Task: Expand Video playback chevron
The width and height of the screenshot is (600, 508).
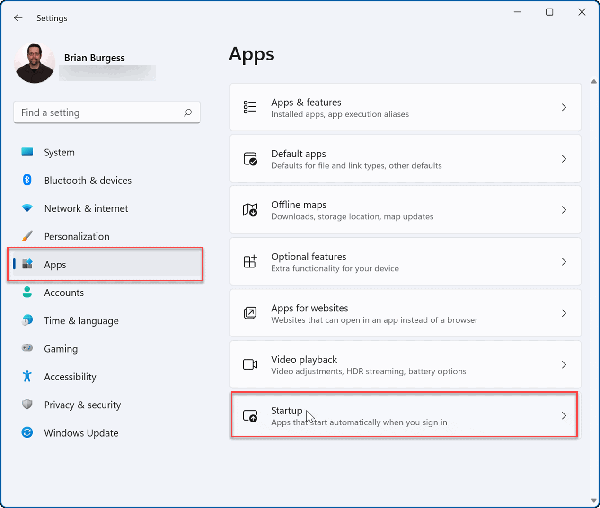Action: [x=563, y=365]
